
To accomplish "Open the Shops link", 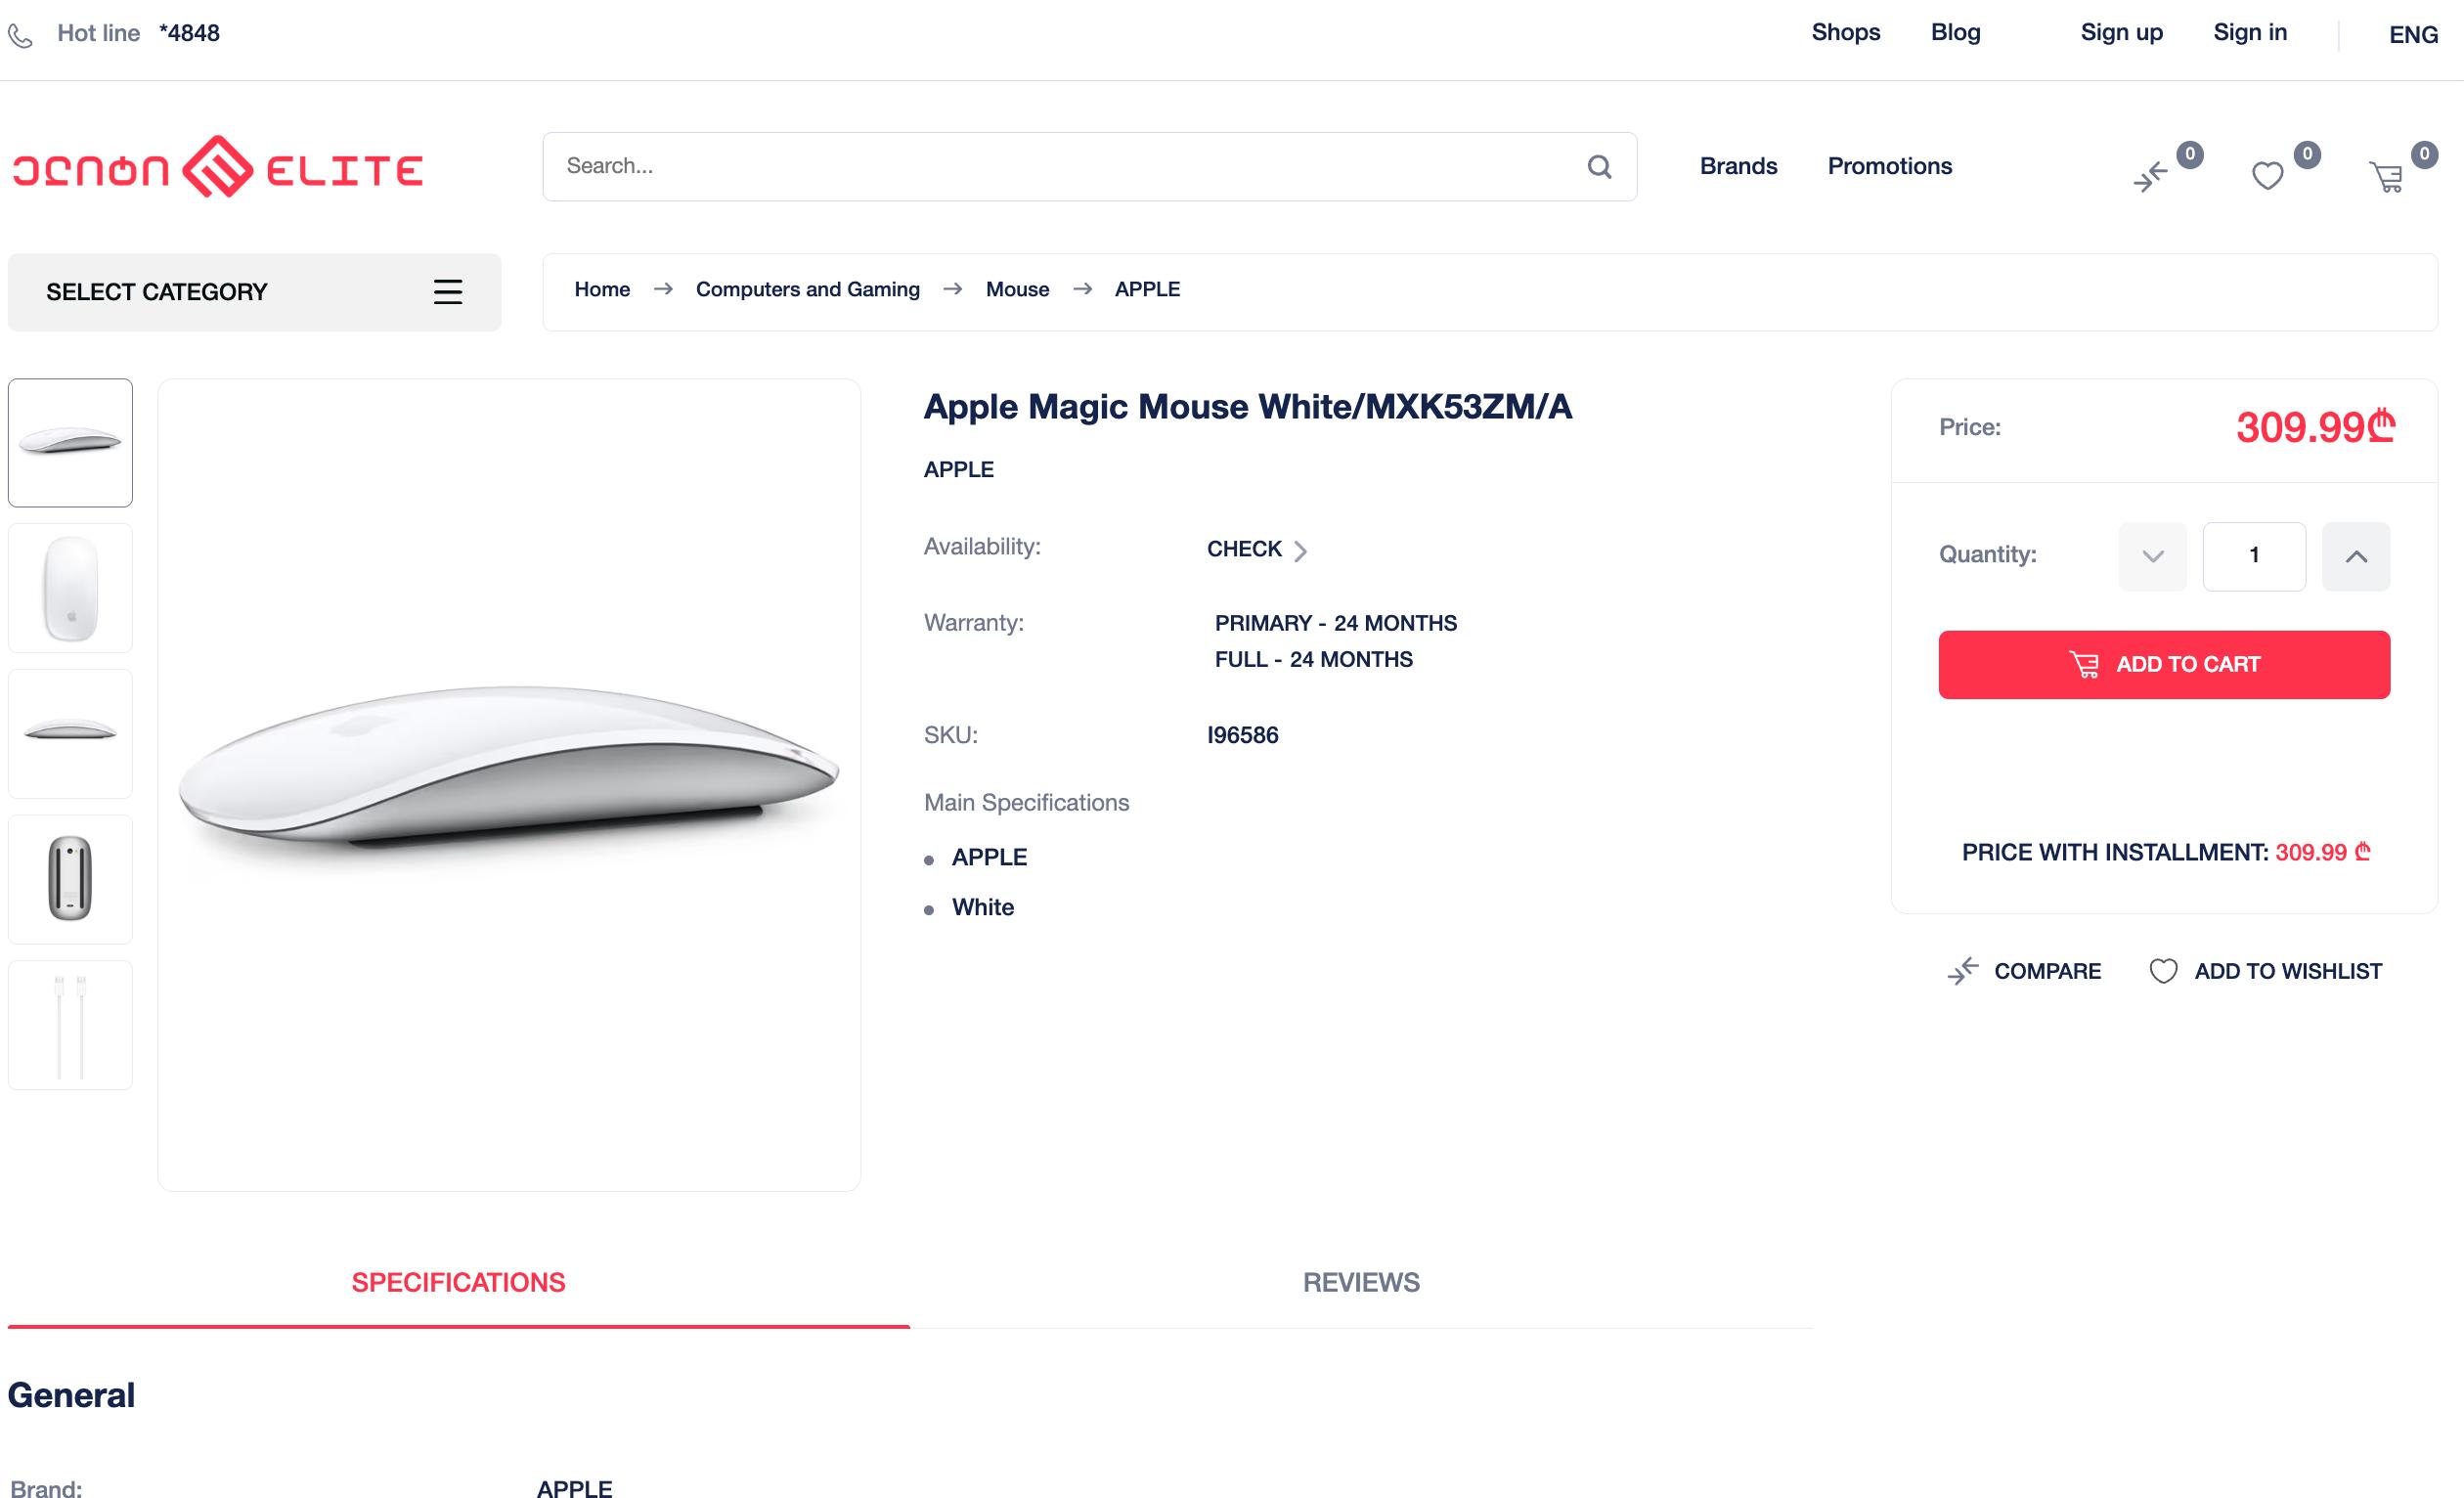I will click(x=1845, y=33).
